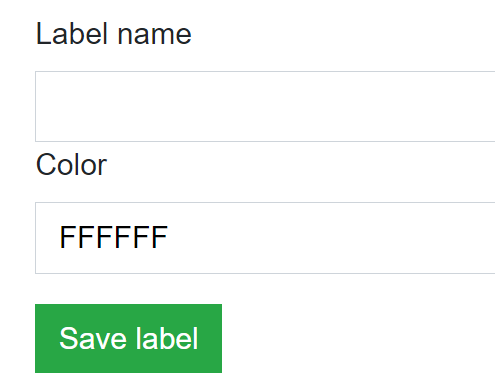Click the word "Label" in Label name heading
The width and height of the screenshot is (495, 391).
(x=71, y=33)
